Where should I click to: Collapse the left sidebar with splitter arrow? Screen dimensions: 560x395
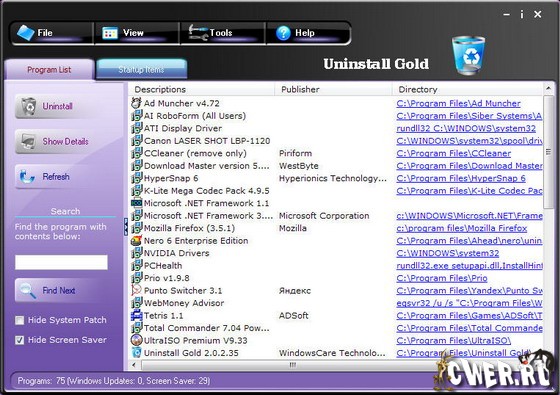pyautogui.click(x=126, y=227)
